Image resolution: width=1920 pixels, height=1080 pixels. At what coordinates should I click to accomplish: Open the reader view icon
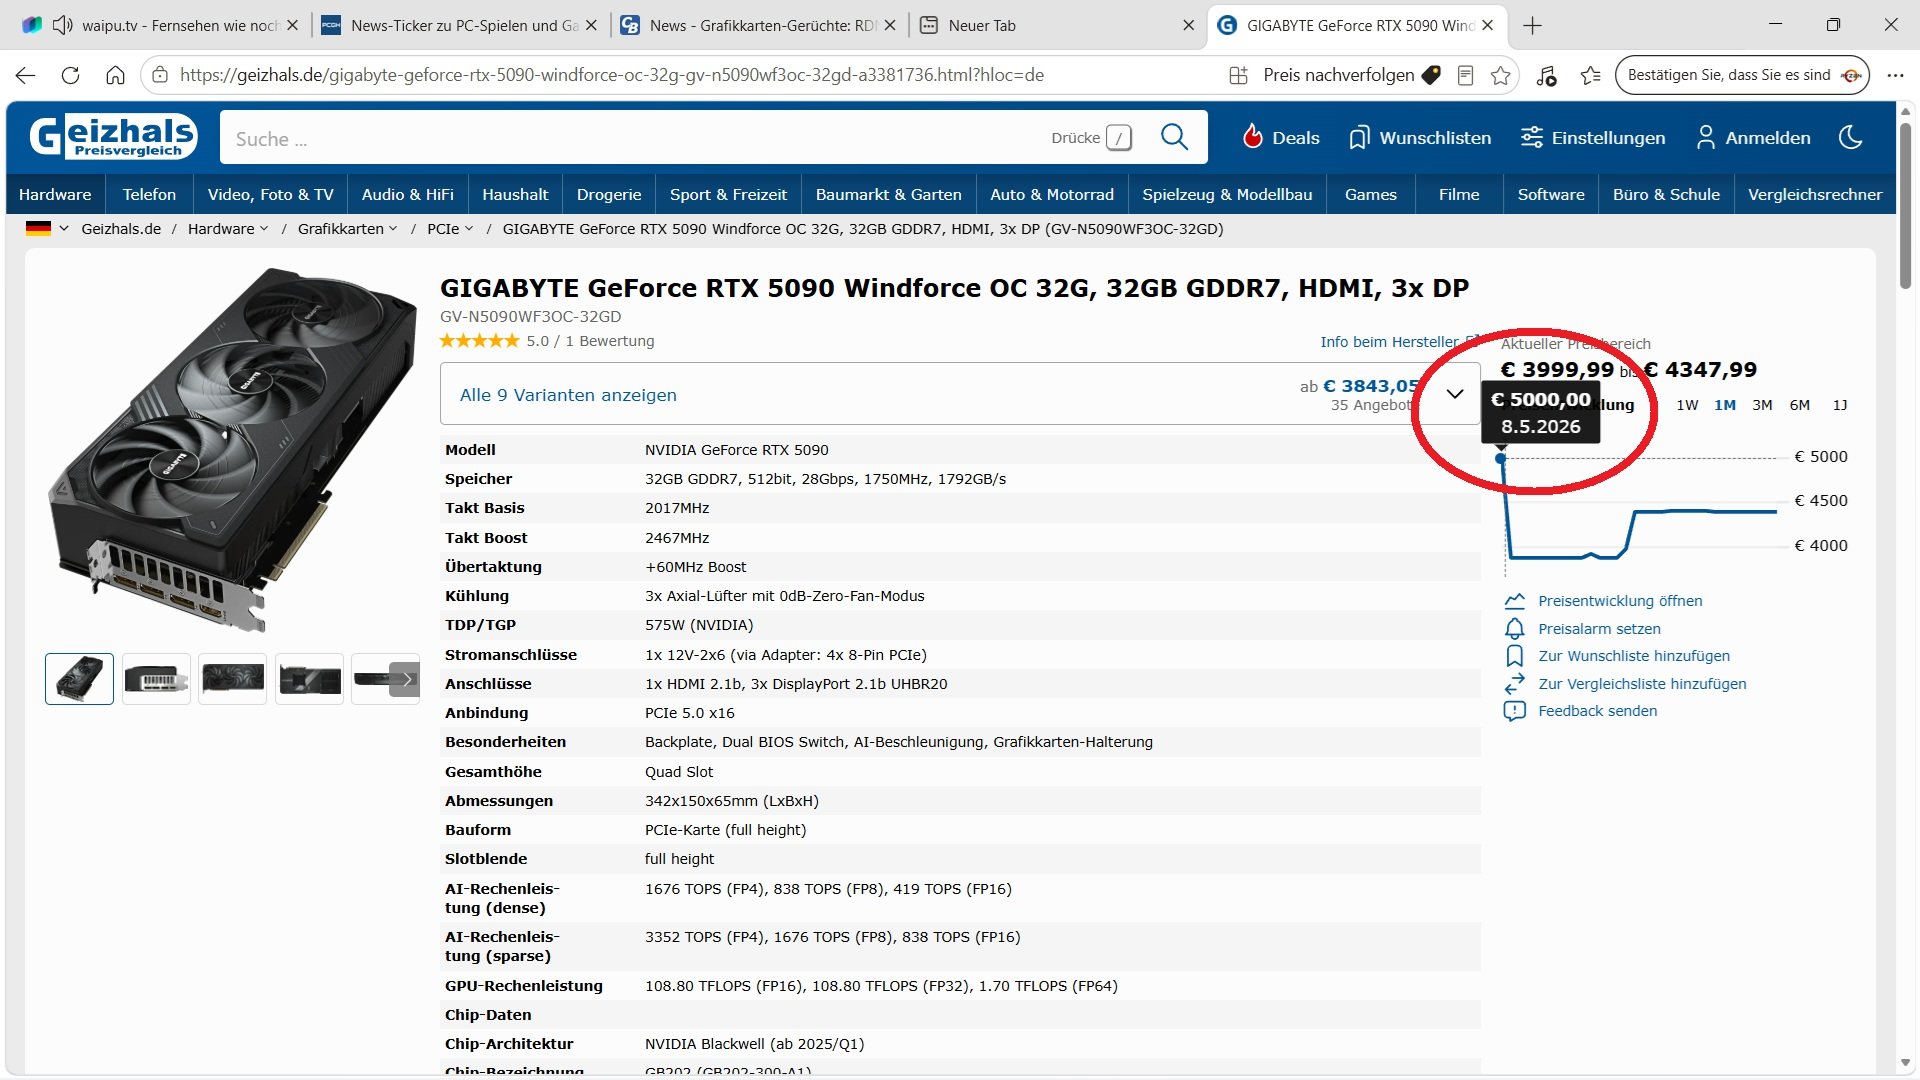tap(1465, 75)
